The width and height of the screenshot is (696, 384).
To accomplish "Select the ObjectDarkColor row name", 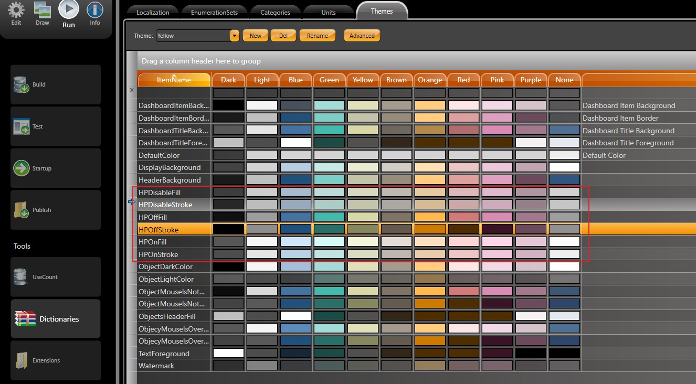I will pos(166,267).
